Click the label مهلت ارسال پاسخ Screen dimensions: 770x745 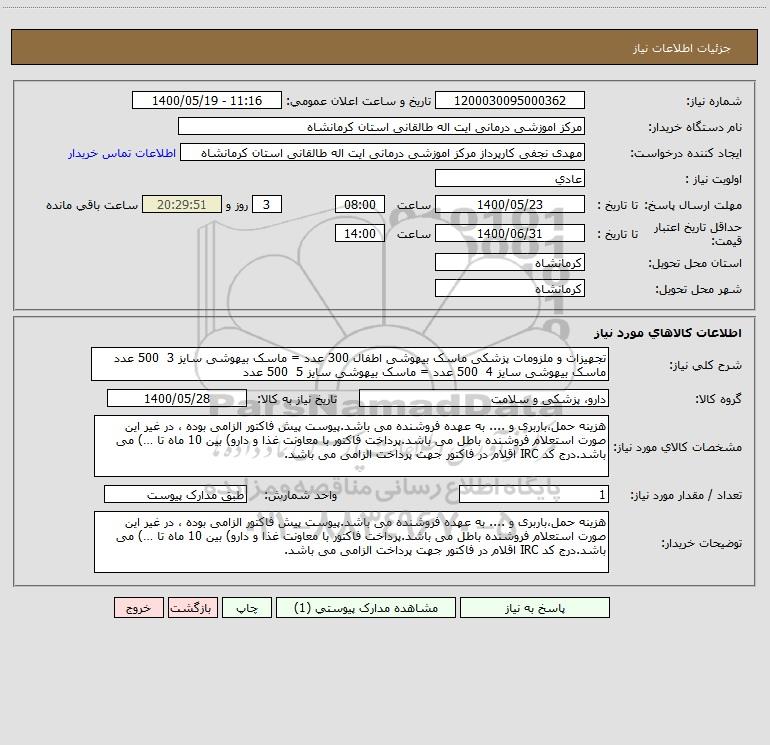tap(693, 205)
